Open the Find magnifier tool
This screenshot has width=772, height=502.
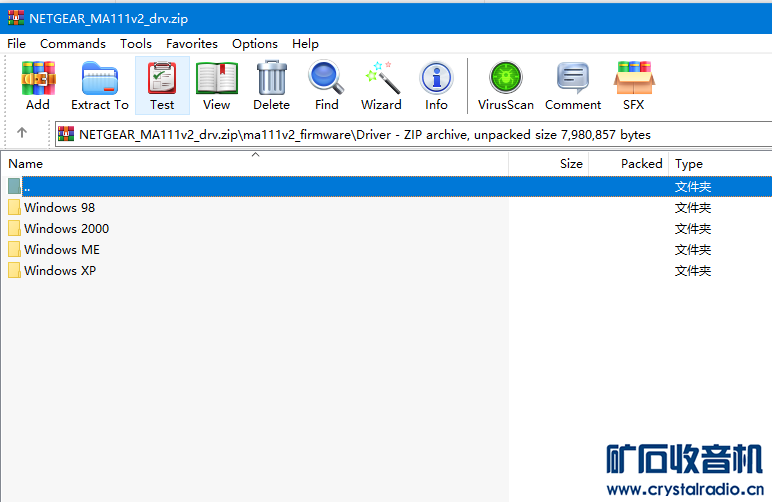[326, 77]
